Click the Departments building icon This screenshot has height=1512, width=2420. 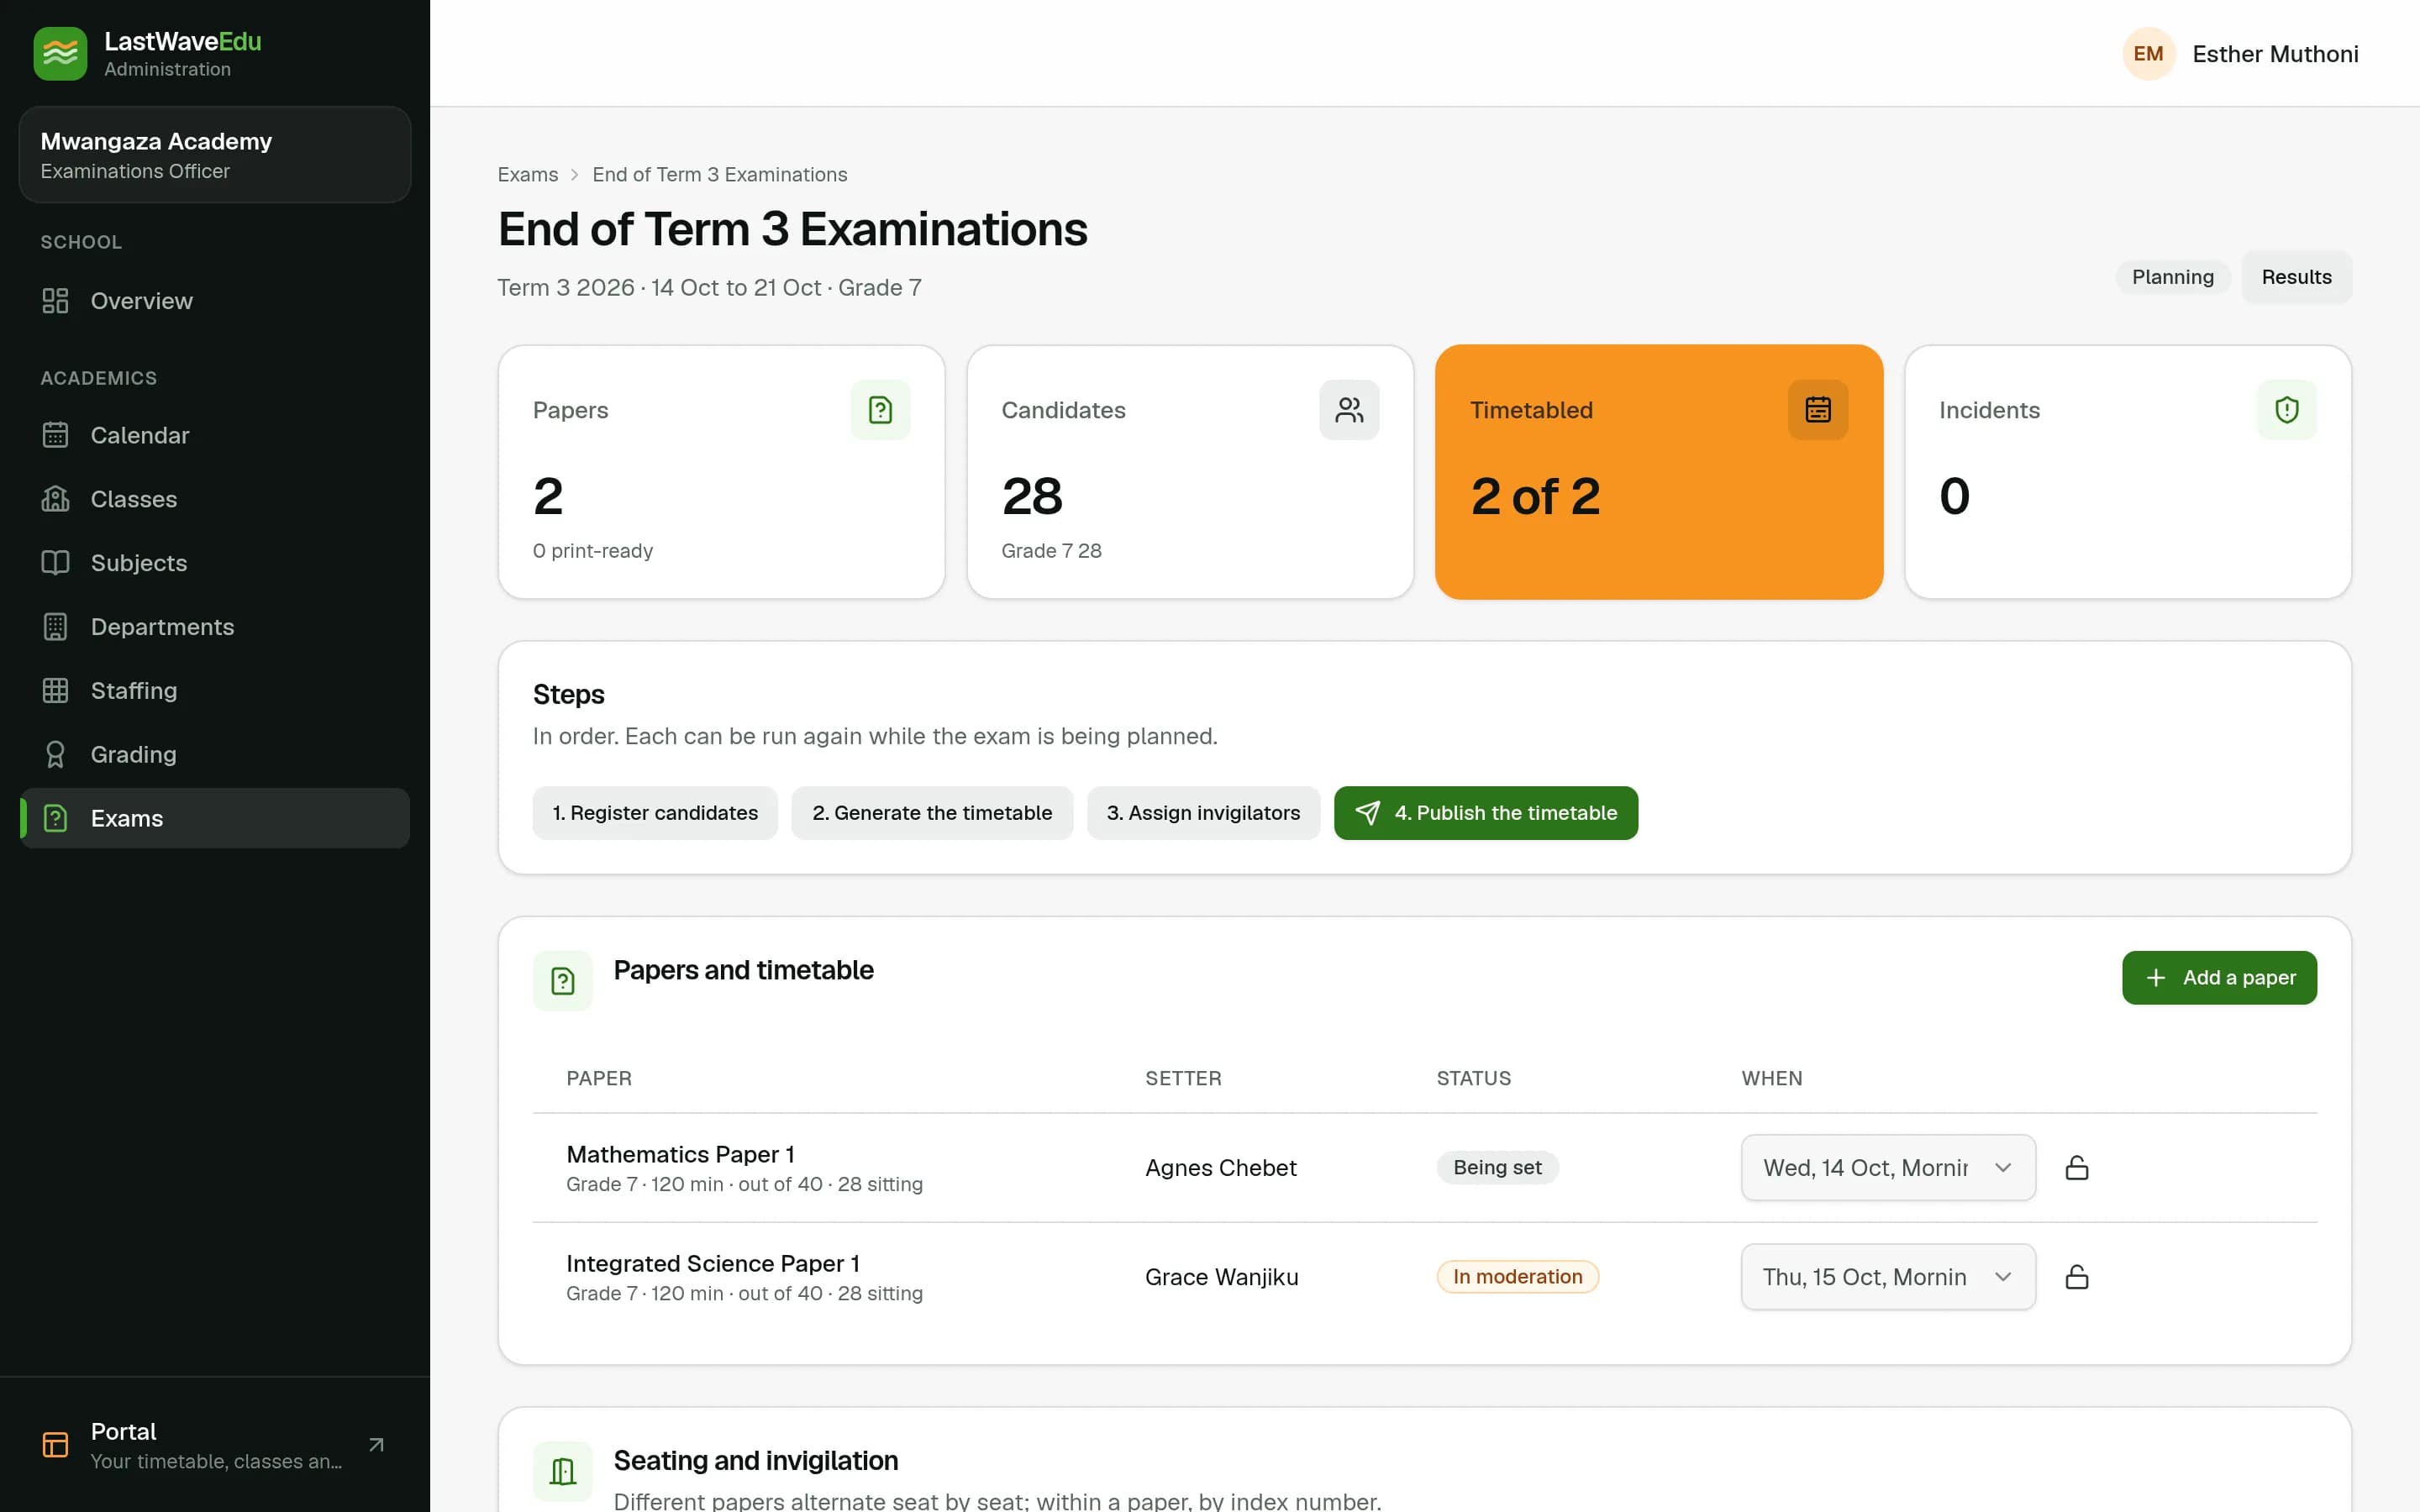(x=55, y=627)
